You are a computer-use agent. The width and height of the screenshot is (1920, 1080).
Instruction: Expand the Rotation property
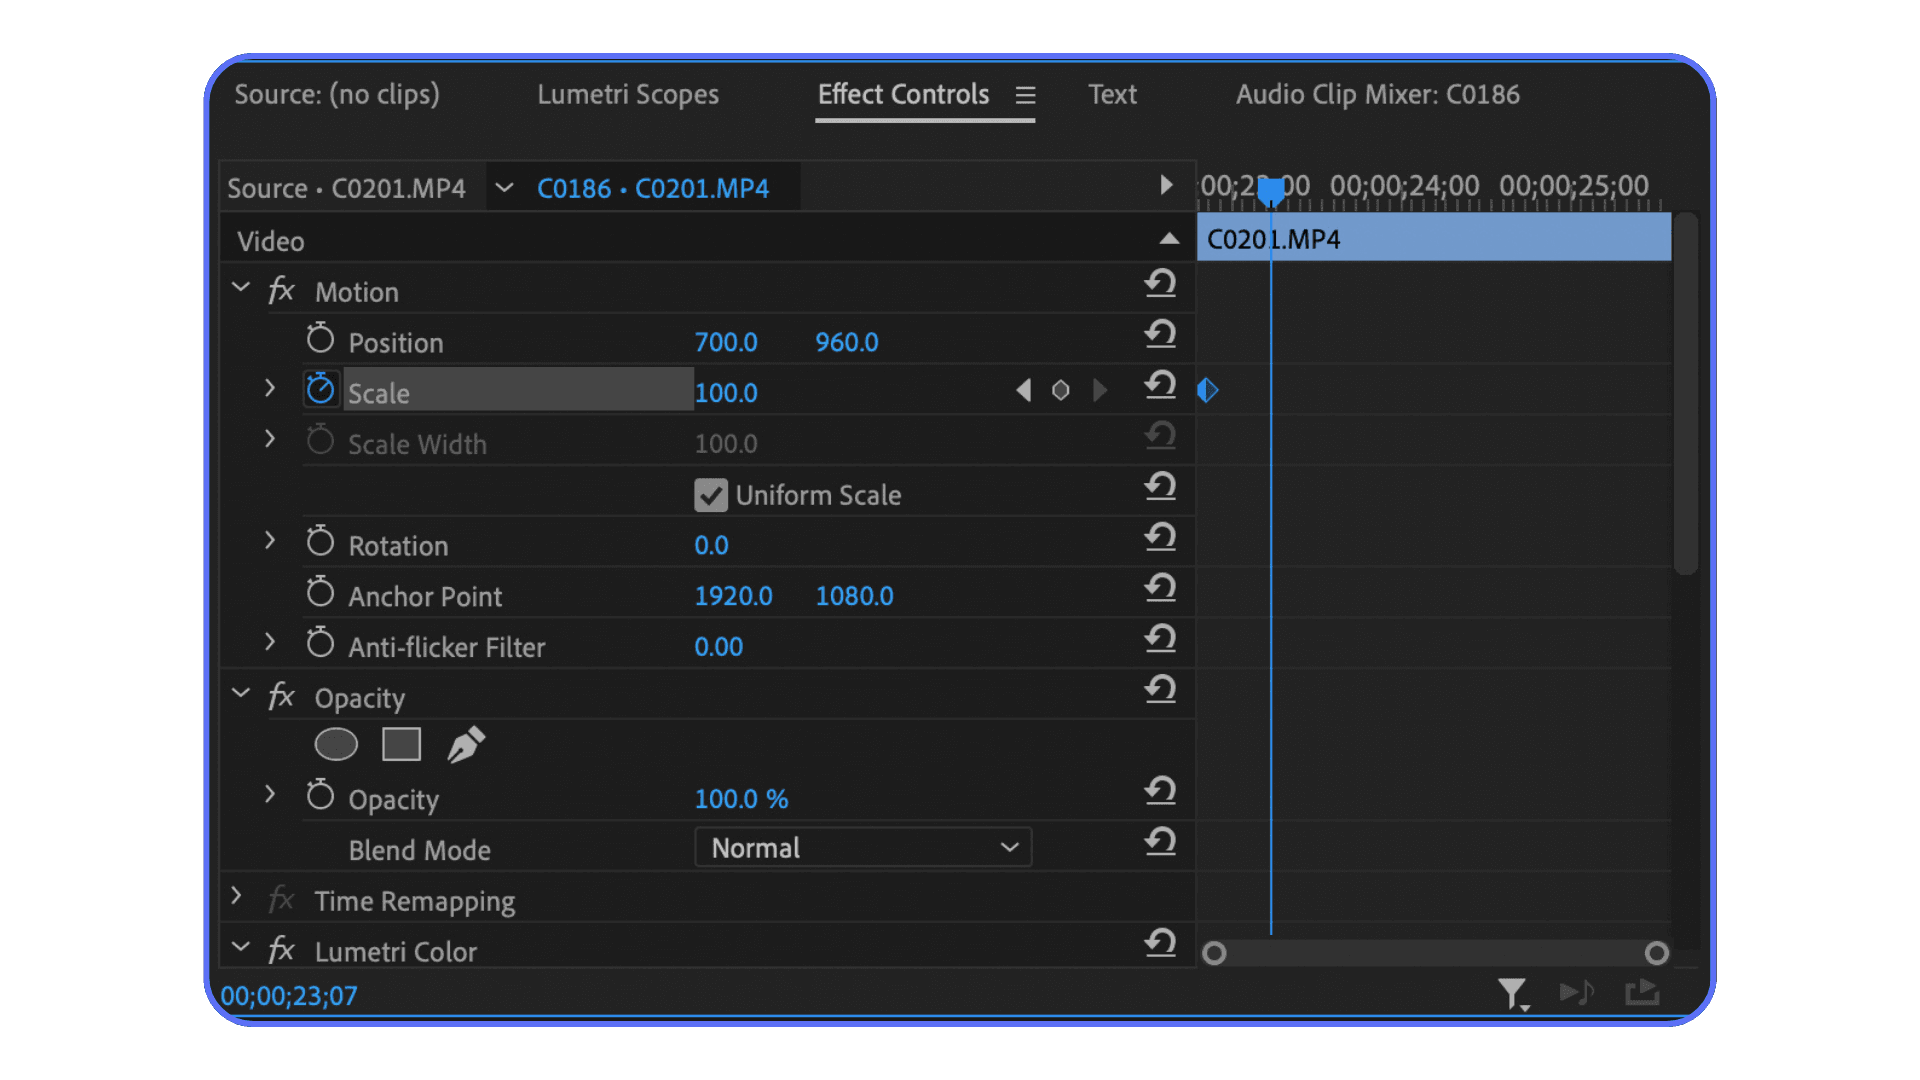click(x=270, y=541)
